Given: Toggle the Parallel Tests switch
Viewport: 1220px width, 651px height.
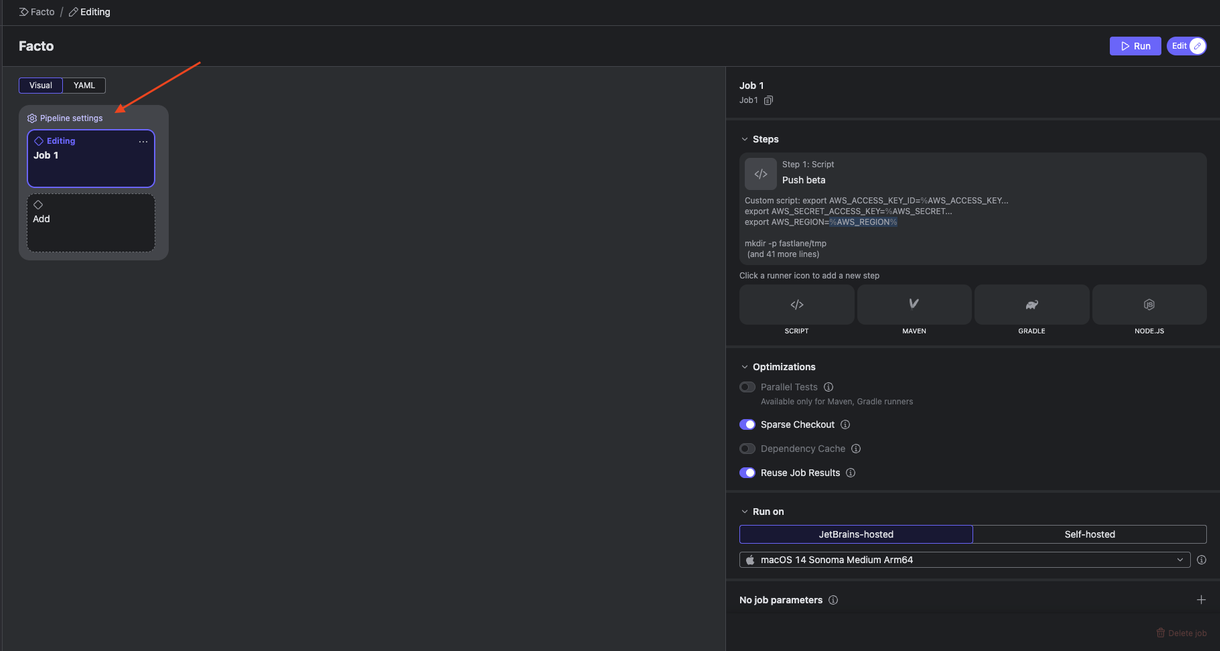Looking at the screenshot, I should 747,387.
